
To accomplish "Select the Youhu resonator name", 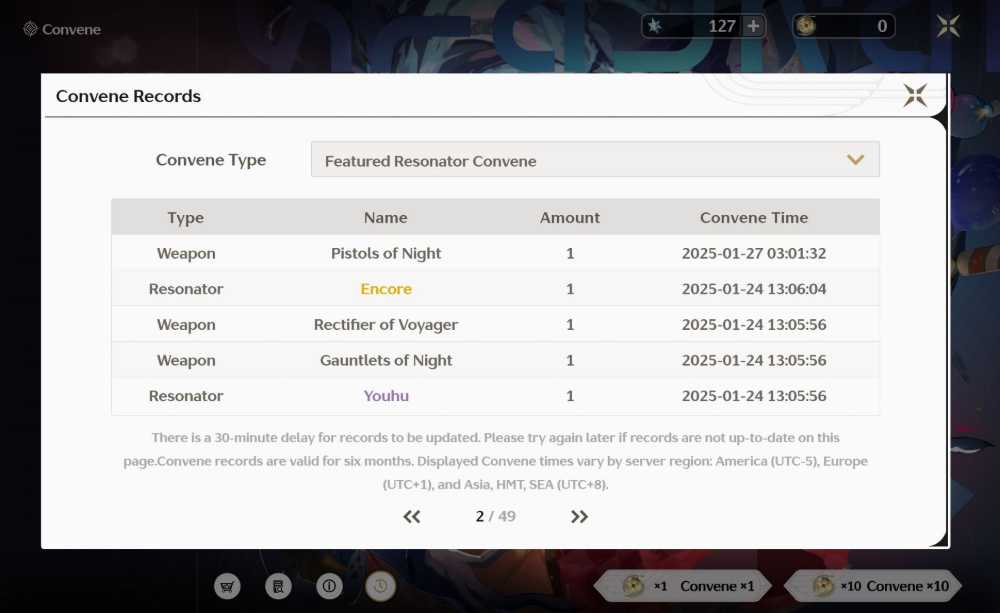I will pos(386,396).
